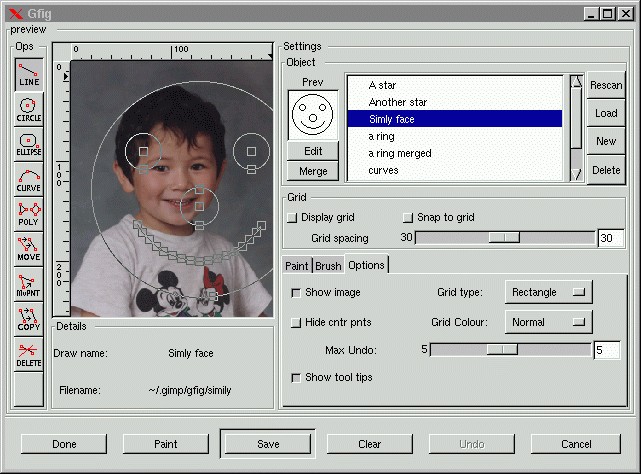Screen dimensions: 641x474
Task: Click the Rescan button
Action: coord(606,86)
